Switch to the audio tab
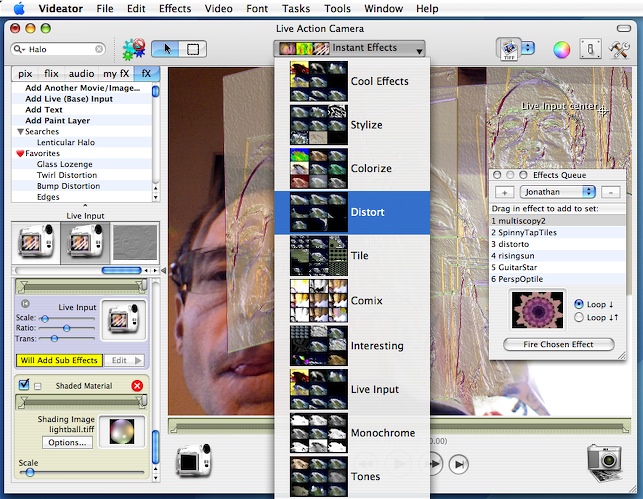This screenshot has height=499, width=643. [x=81, y=73]
